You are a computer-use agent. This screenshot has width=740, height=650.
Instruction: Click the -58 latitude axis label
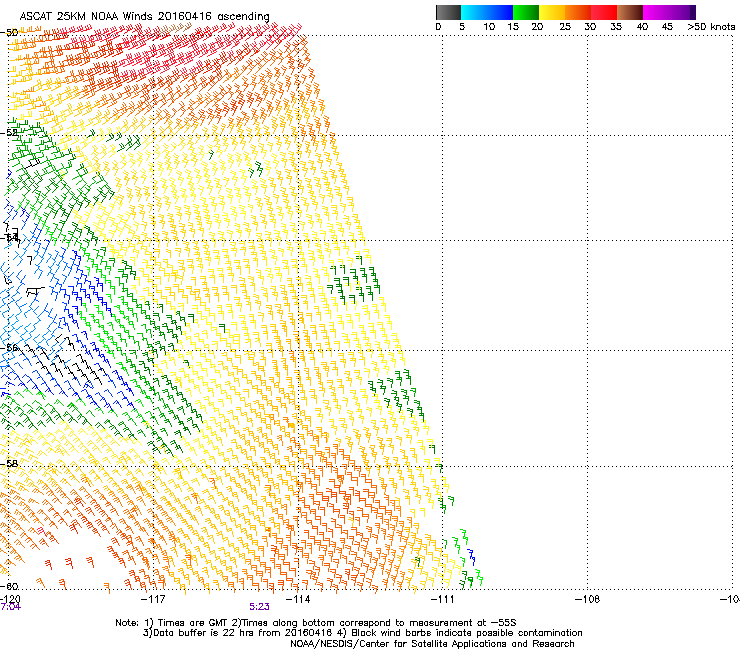9,464
